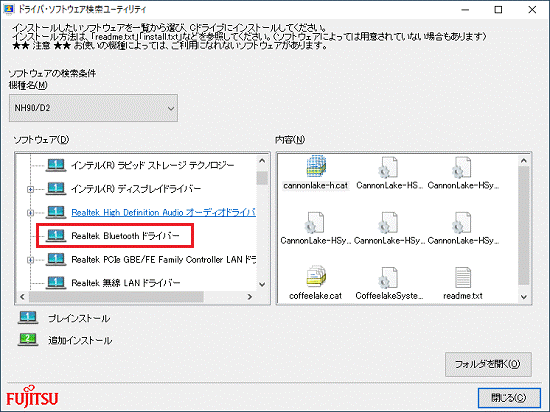Image resolution: width=550 pixels, height=412 pixels.
Task: Click the app icon in title bar
Action: point(8,9)
